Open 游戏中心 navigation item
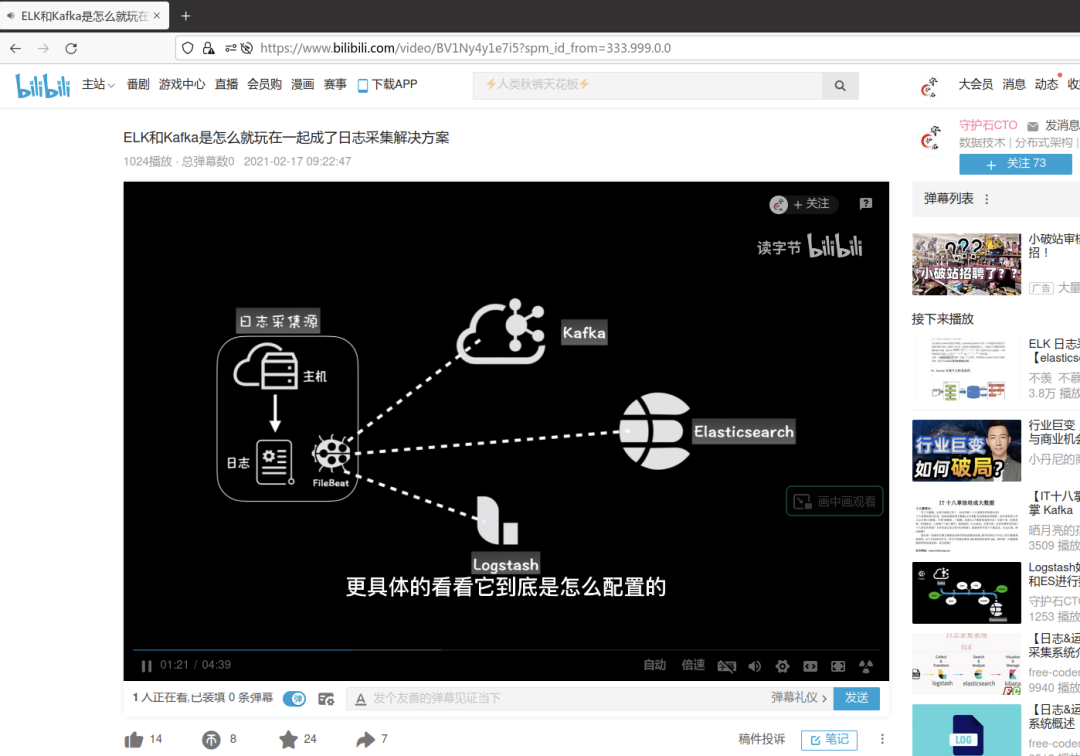This screenshot has height=756, width=1080. tap(182, 84)
